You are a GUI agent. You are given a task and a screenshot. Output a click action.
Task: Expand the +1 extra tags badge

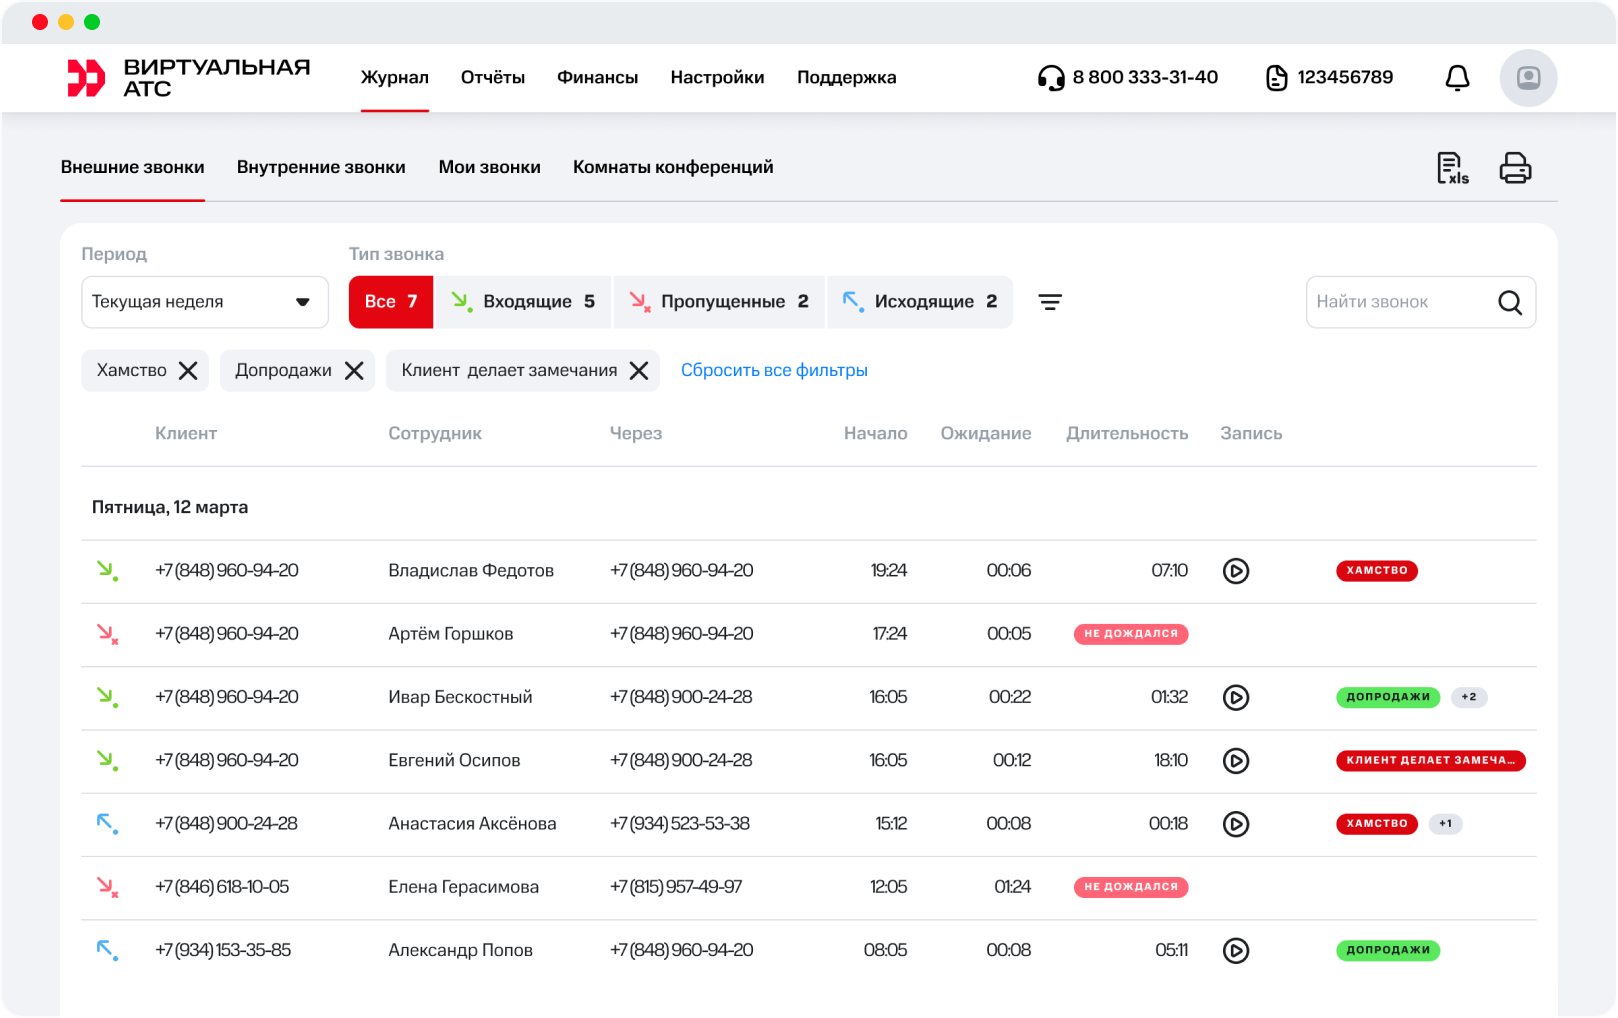pyautogui.click(x=1445, y=824)
